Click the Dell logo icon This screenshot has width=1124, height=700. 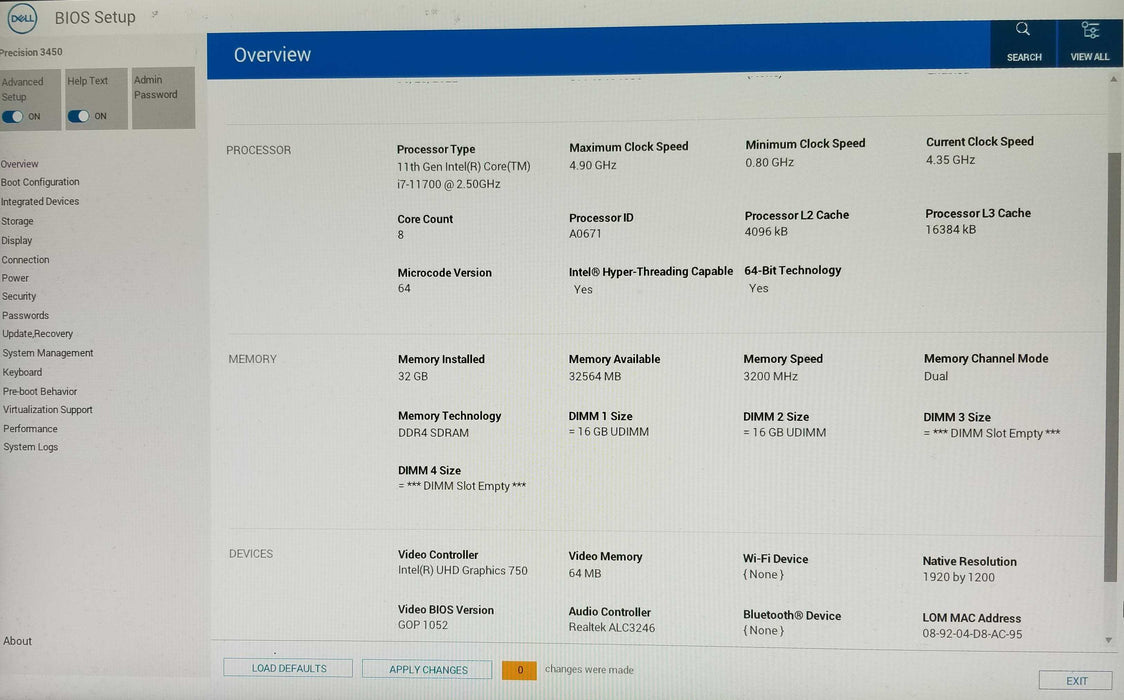point(22,17)
